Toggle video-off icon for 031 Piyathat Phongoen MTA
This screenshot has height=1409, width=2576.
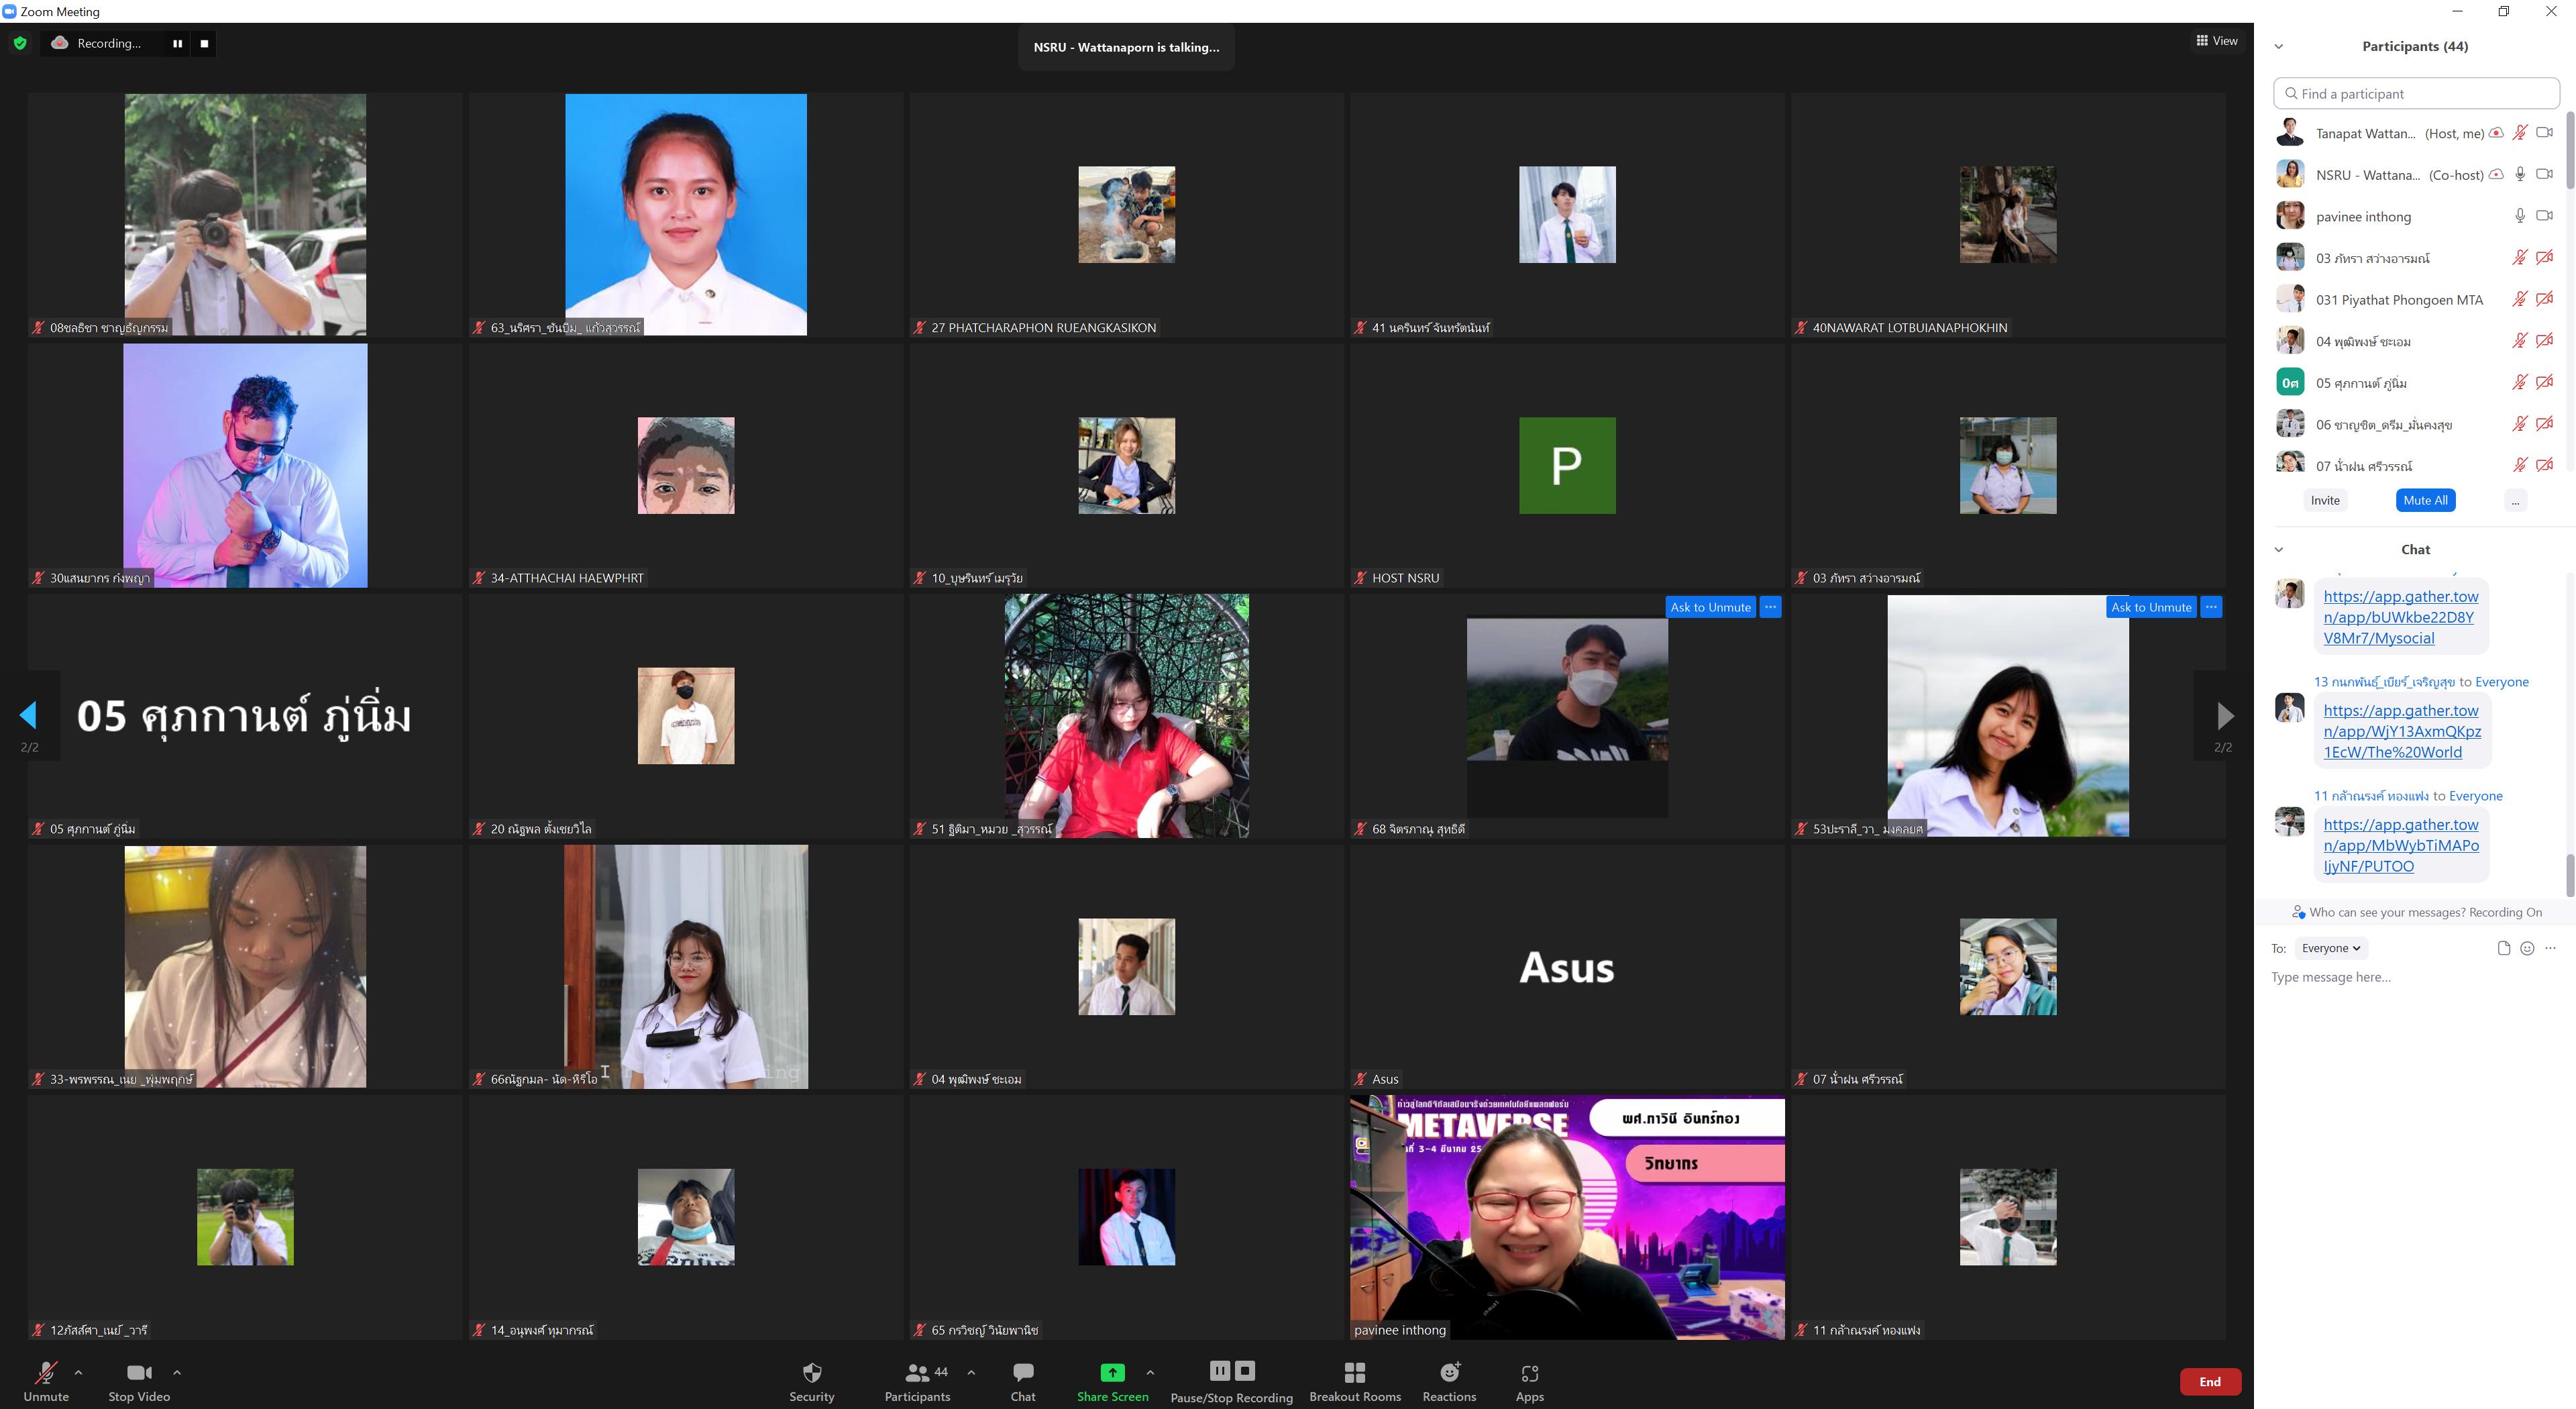click(2545, 299)
